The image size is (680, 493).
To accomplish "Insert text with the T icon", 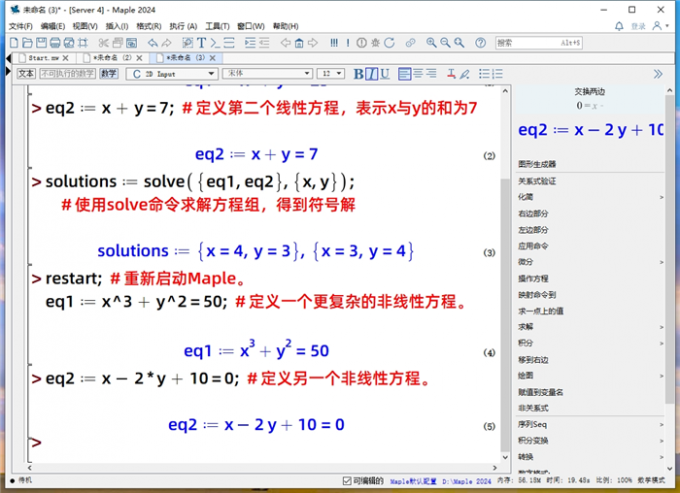I will click(x=201, y=43).
